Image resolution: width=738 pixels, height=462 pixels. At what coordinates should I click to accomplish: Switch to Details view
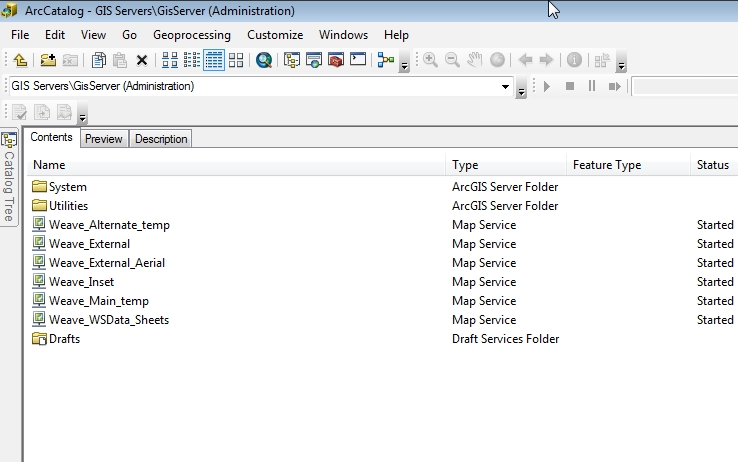214,60
